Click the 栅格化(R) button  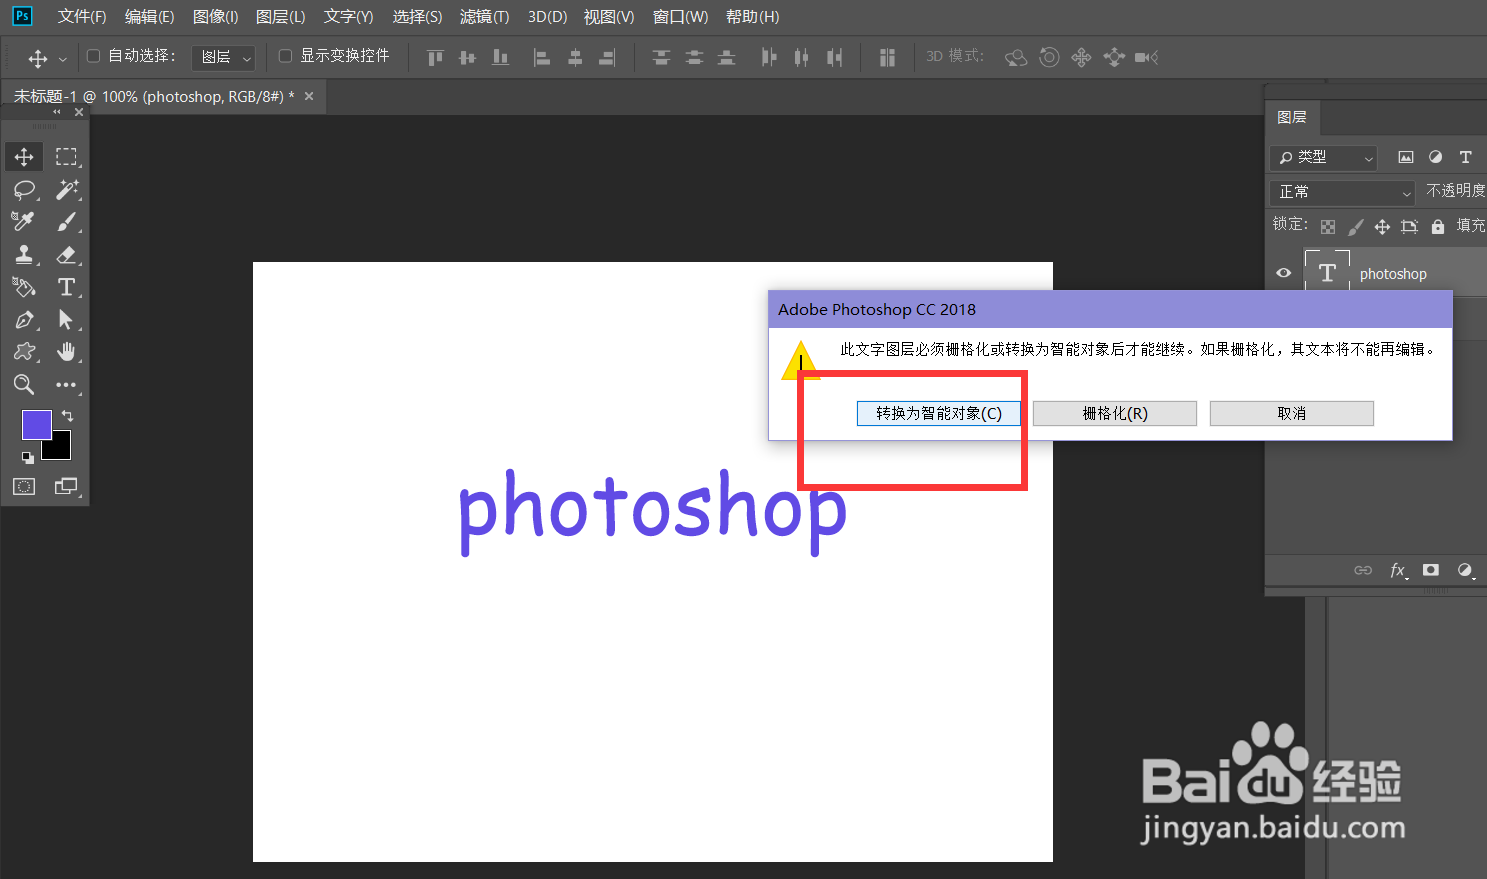[x=1115, y=413]
